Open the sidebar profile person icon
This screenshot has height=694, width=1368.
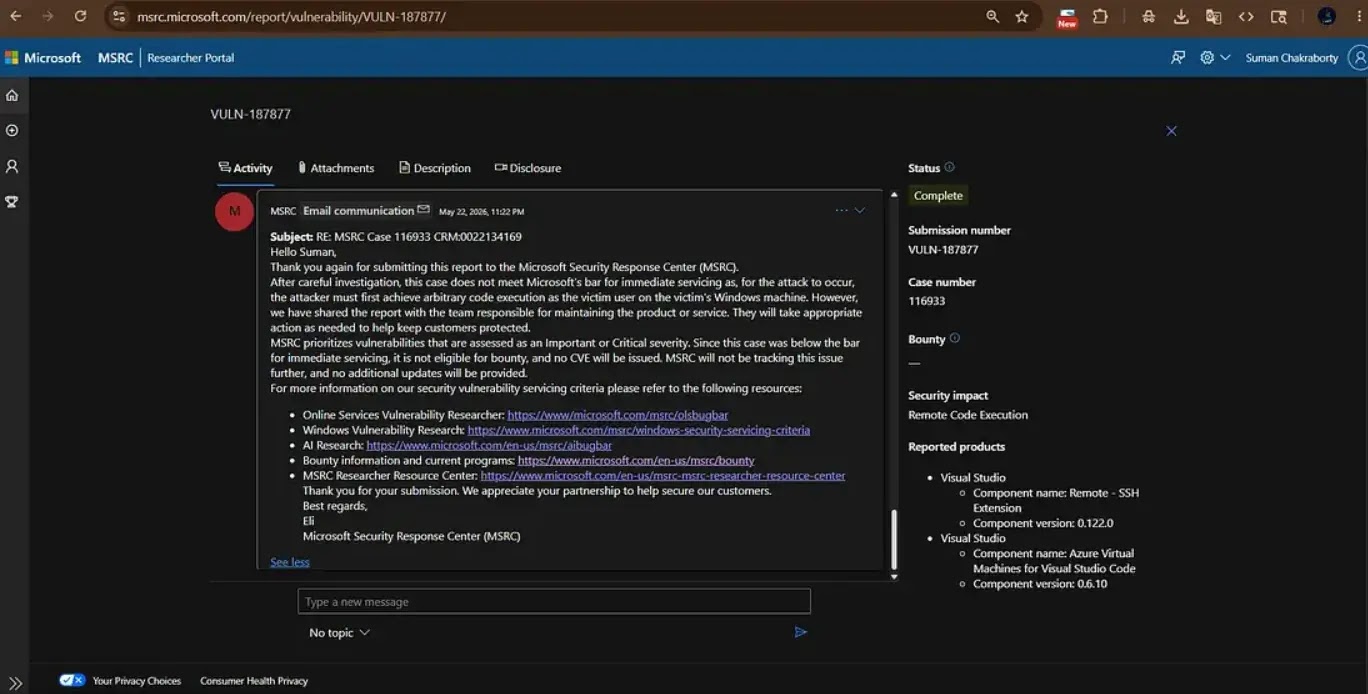[12, 166]
